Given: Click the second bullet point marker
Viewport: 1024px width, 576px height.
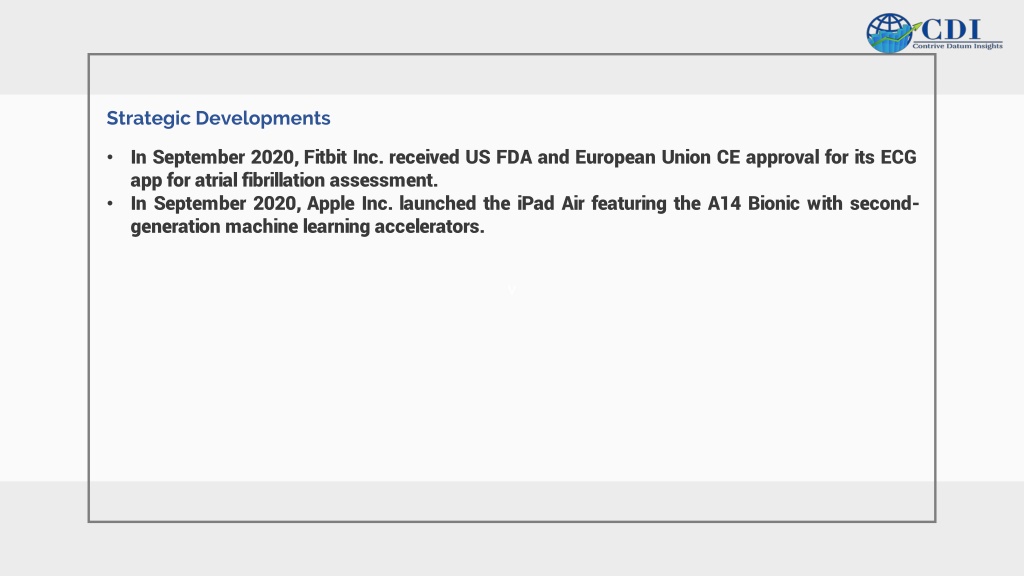Looking at the screenshot, I should (110, 204).
